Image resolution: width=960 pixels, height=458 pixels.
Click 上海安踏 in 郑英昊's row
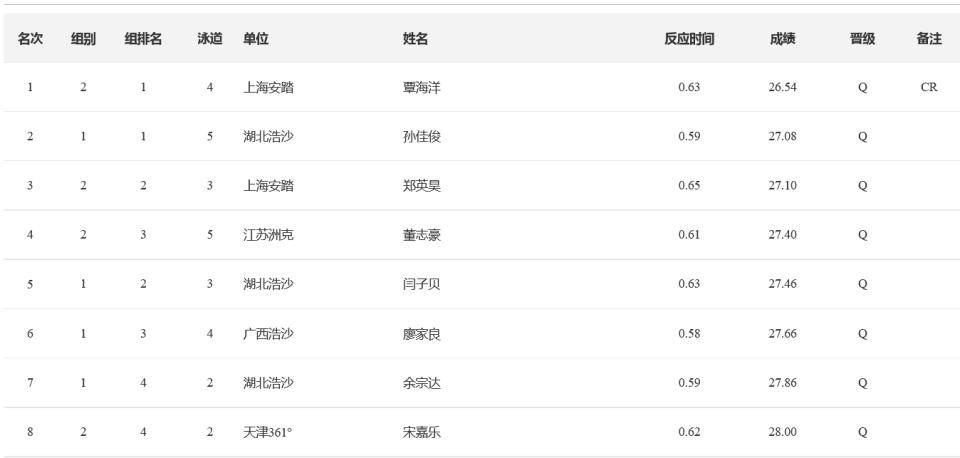coord(268,186)
